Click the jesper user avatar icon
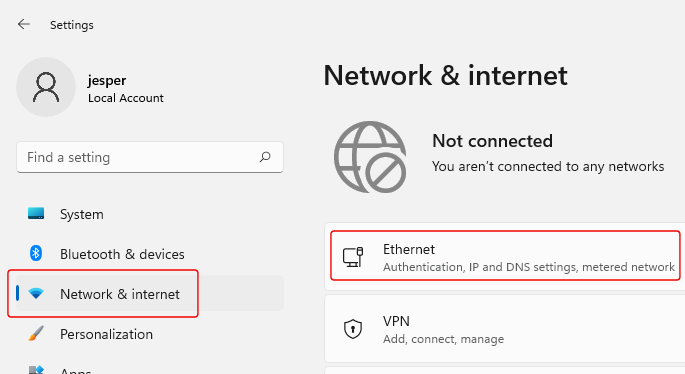 46,87
